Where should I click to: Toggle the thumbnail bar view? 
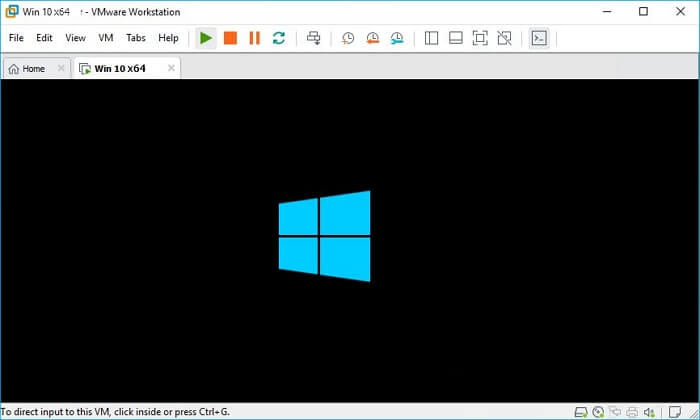[456, 38]
